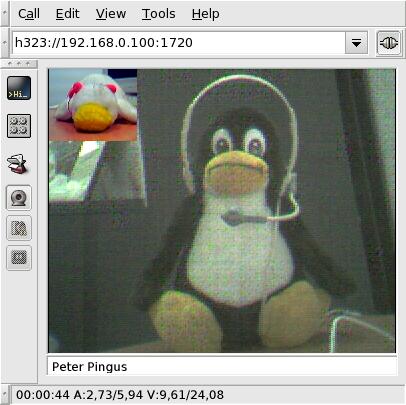Show the control panel dialpad icon
The width and height of the screenshot is (406, 405).
[x=19, y=126]
